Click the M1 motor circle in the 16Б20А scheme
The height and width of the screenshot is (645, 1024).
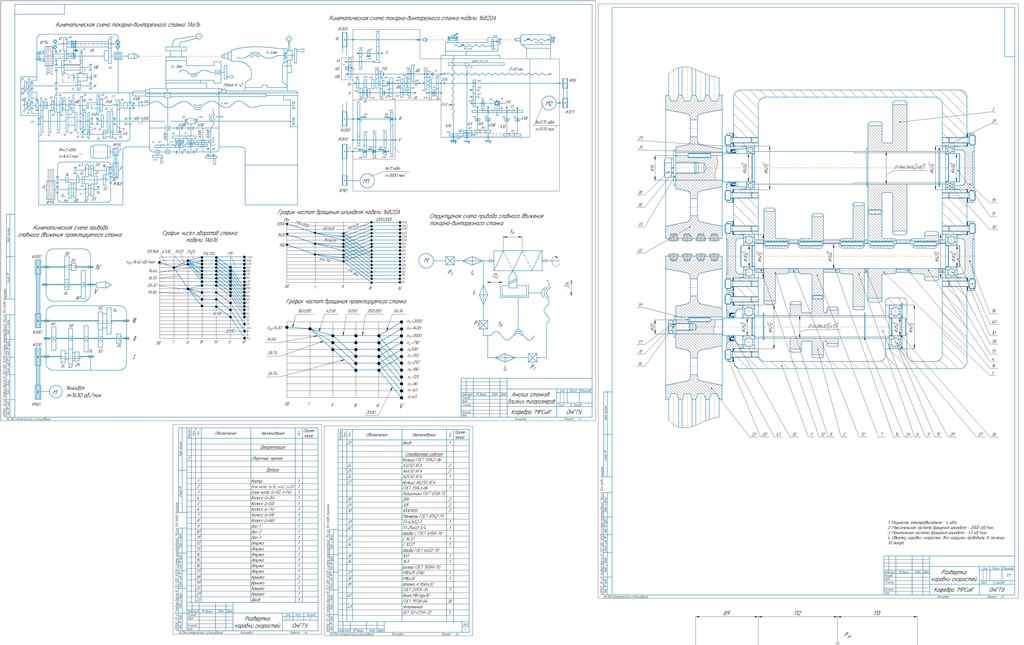(367, 181)
